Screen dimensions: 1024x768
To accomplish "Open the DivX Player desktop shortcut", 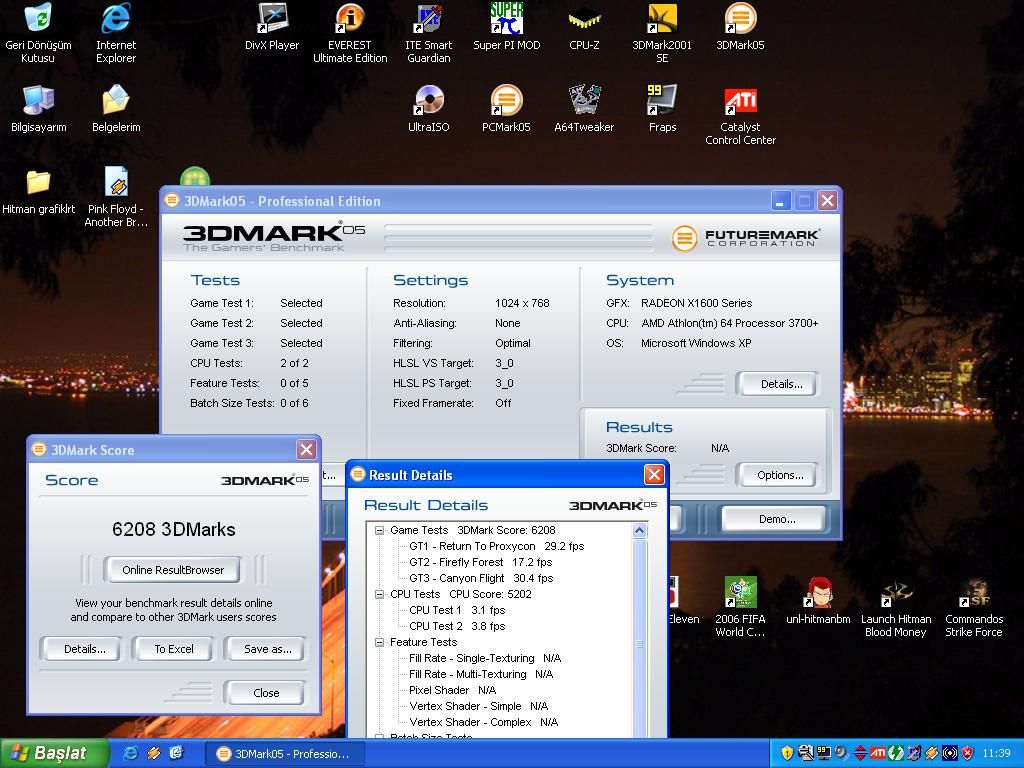I will 272,27.
